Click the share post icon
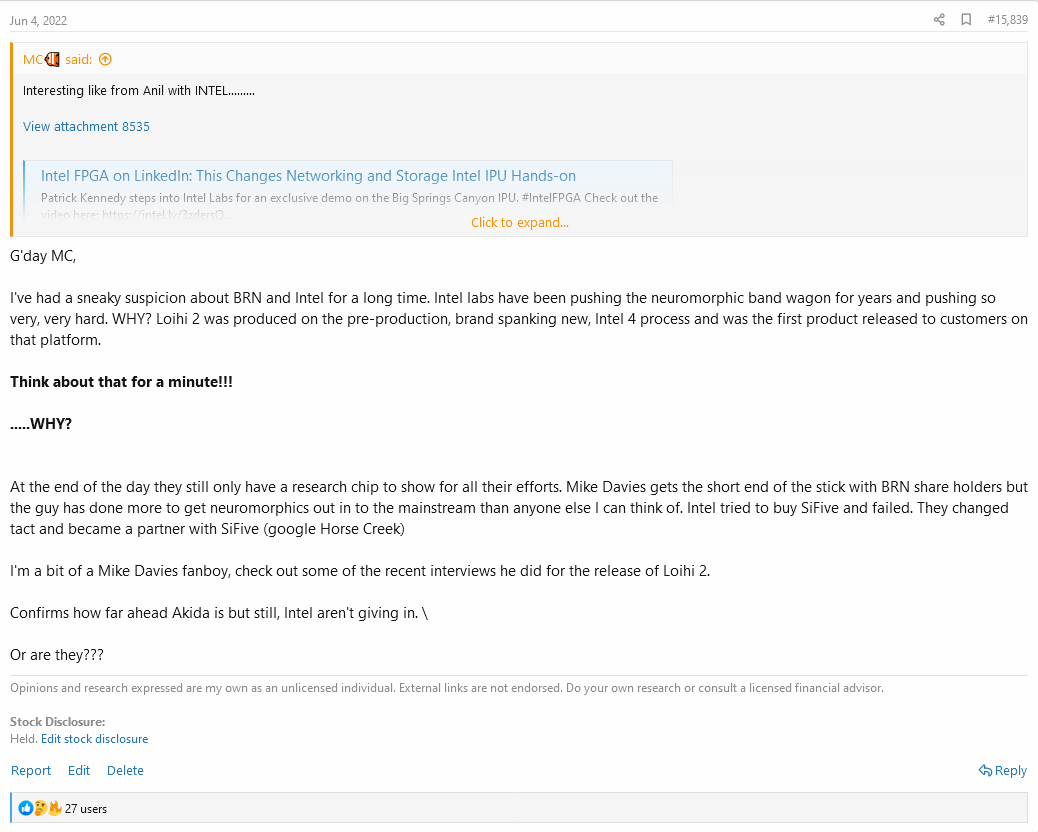This screenshot has width=1038, height=832. click(939, 20)
